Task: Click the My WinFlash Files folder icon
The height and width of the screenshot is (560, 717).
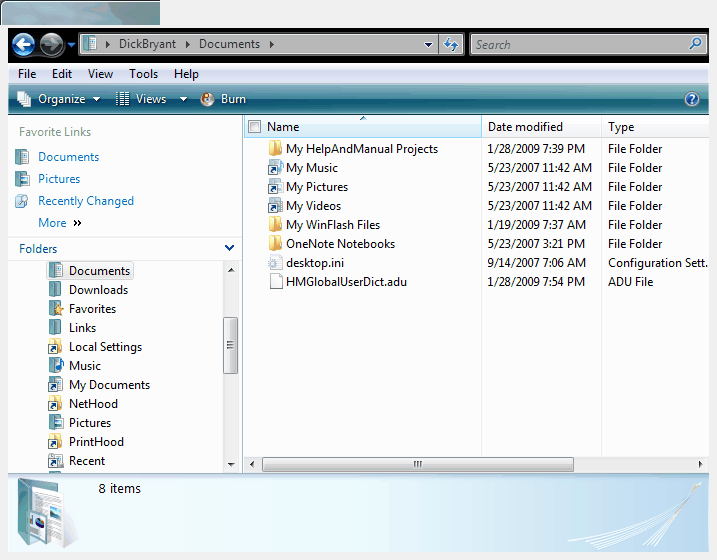Action: pos(275,225)
